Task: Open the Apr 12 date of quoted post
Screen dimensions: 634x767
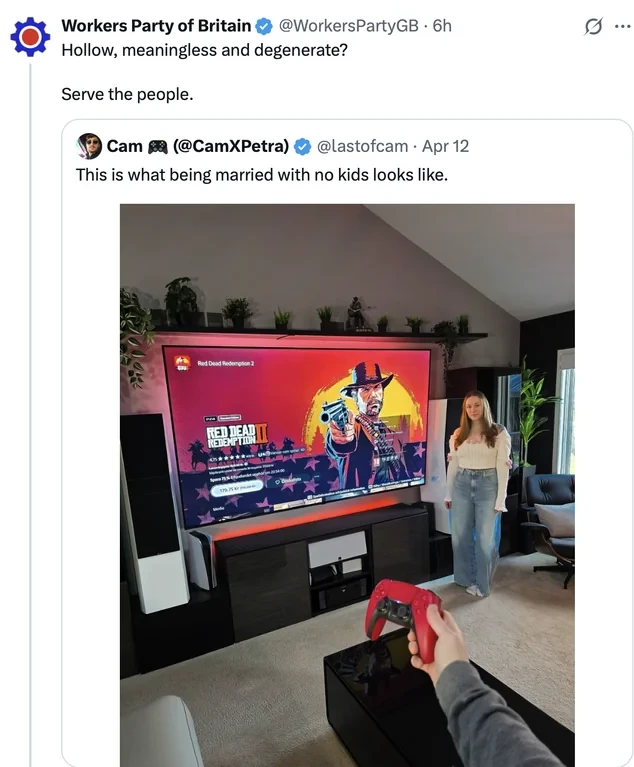Action: 445,146
